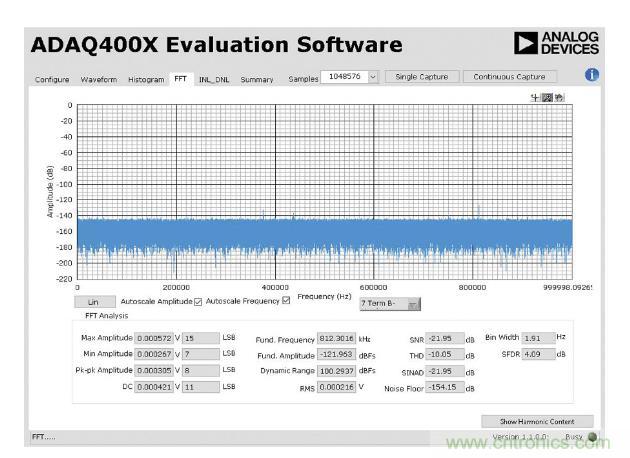Start Continuous Capture
This screenshot has height=458, width=630.
point(509,77)
